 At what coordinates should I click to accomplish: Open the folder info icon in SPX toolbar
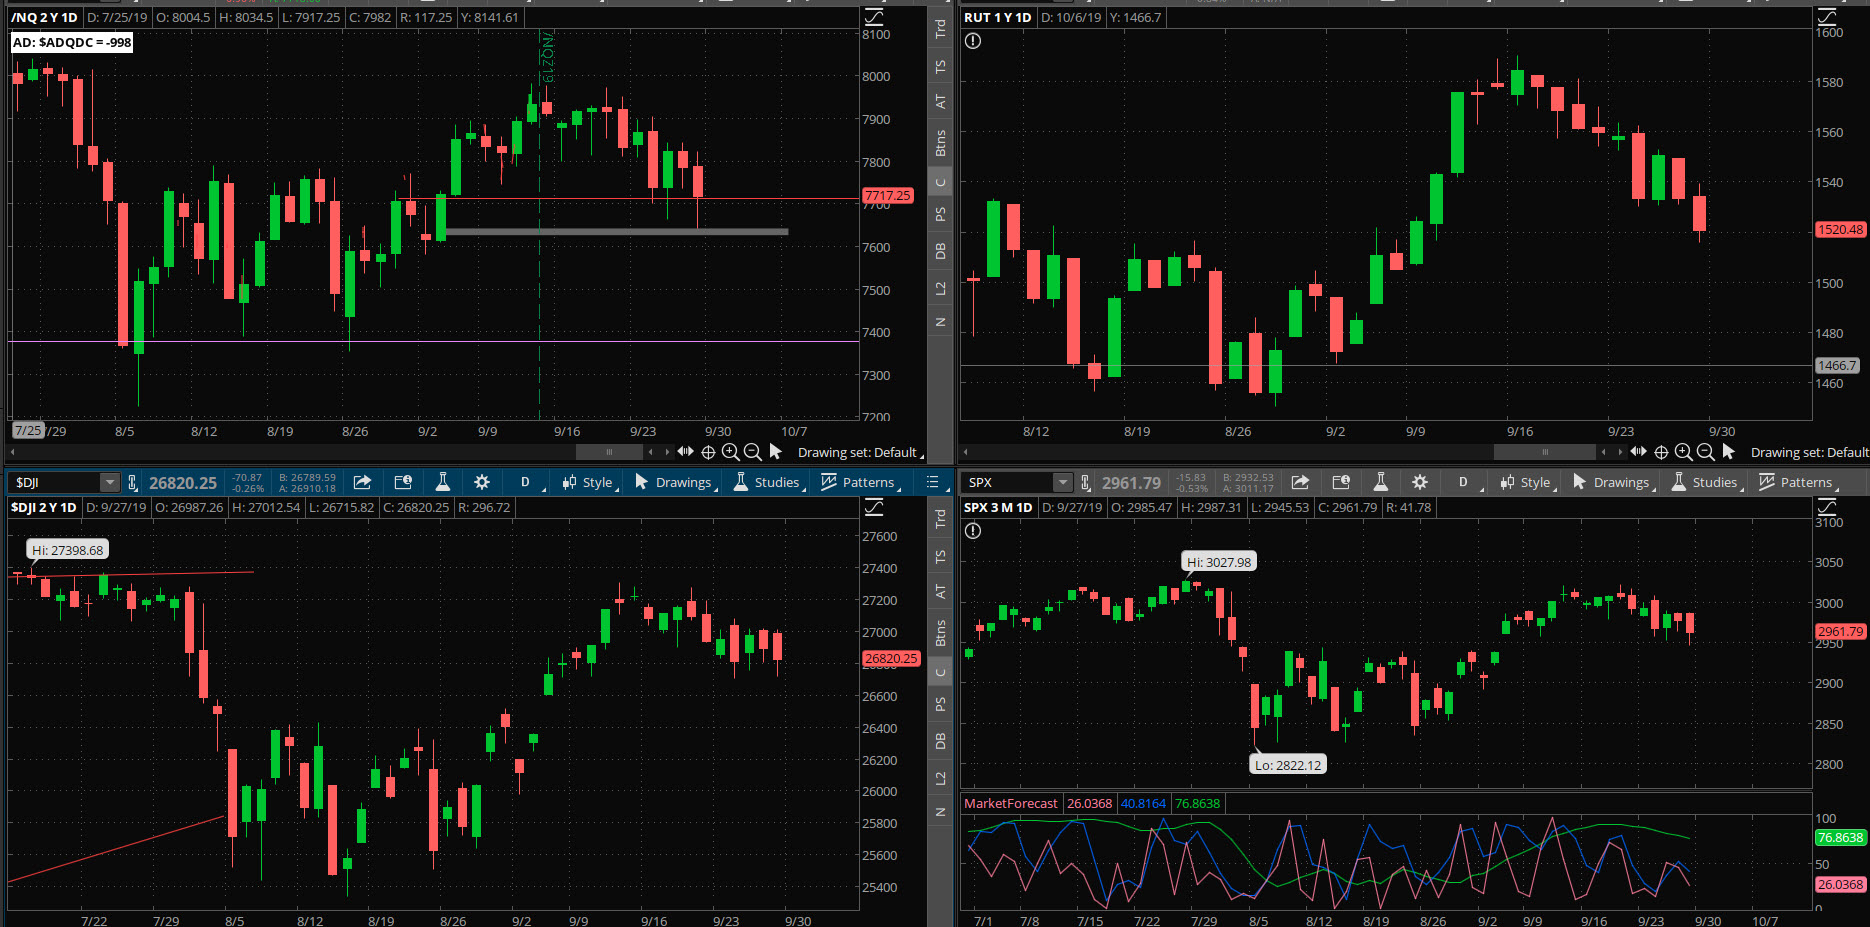point(1341,482)
